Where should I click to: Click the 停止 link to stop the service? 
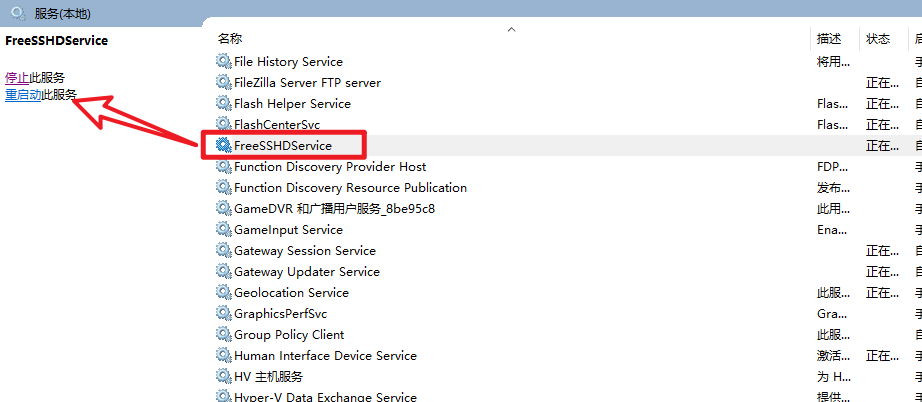click(17, 77)
